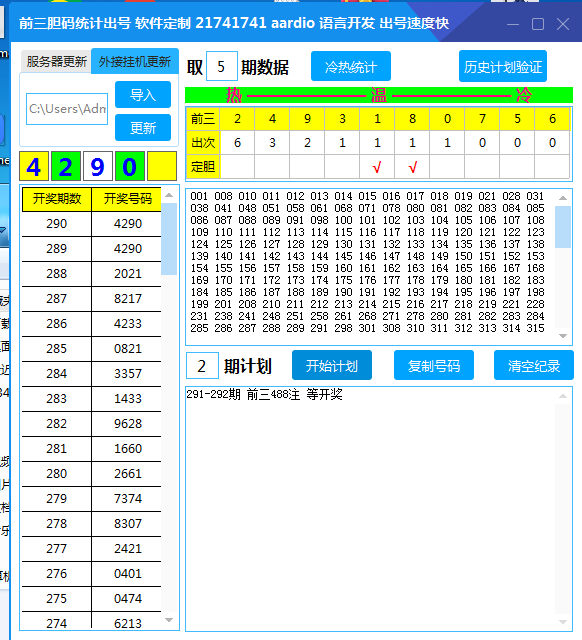Switch to the 外接挂机更新 tab
Screen dimensions: 582x640
[x=135, y=61]
